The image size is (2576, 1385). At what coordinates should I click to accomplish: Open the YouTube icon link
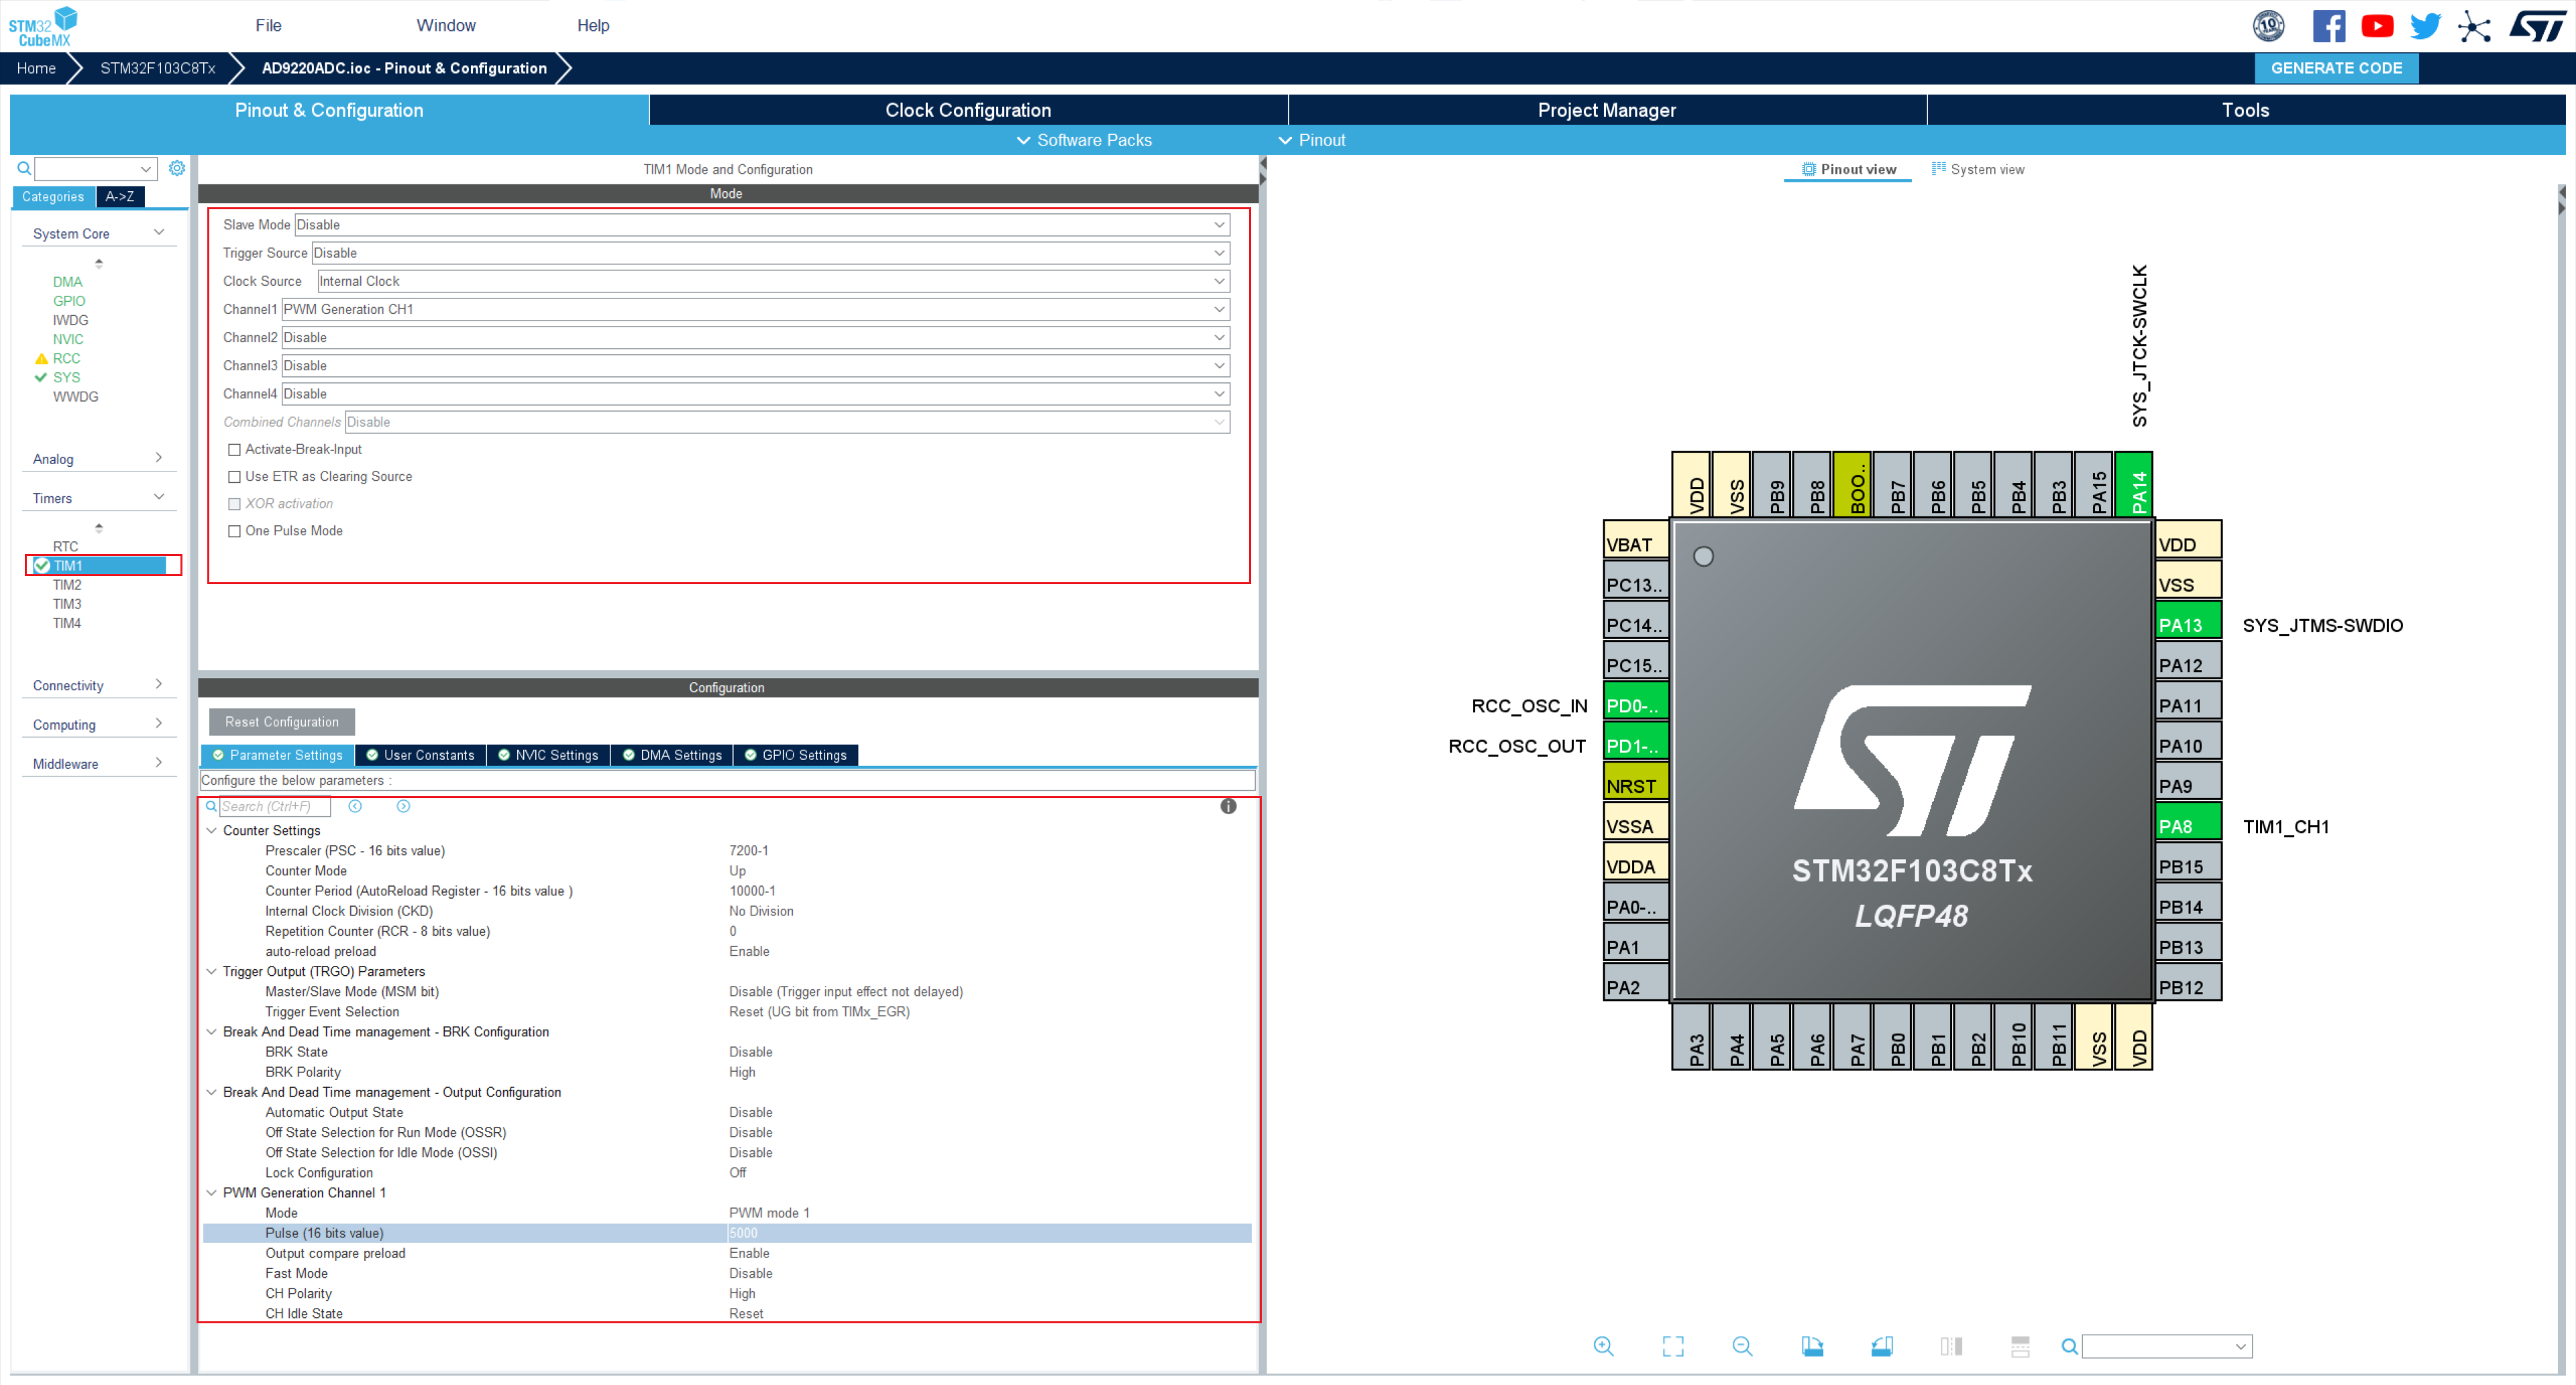pyautogui.click(x=2377, y=26)
